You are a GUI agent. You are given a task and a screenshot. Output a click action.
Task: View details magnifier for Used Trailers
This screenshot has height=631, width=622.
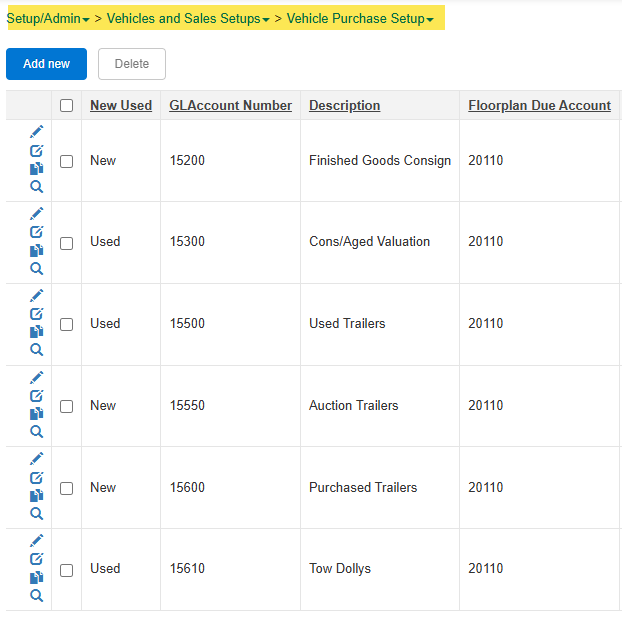[37, 350]
